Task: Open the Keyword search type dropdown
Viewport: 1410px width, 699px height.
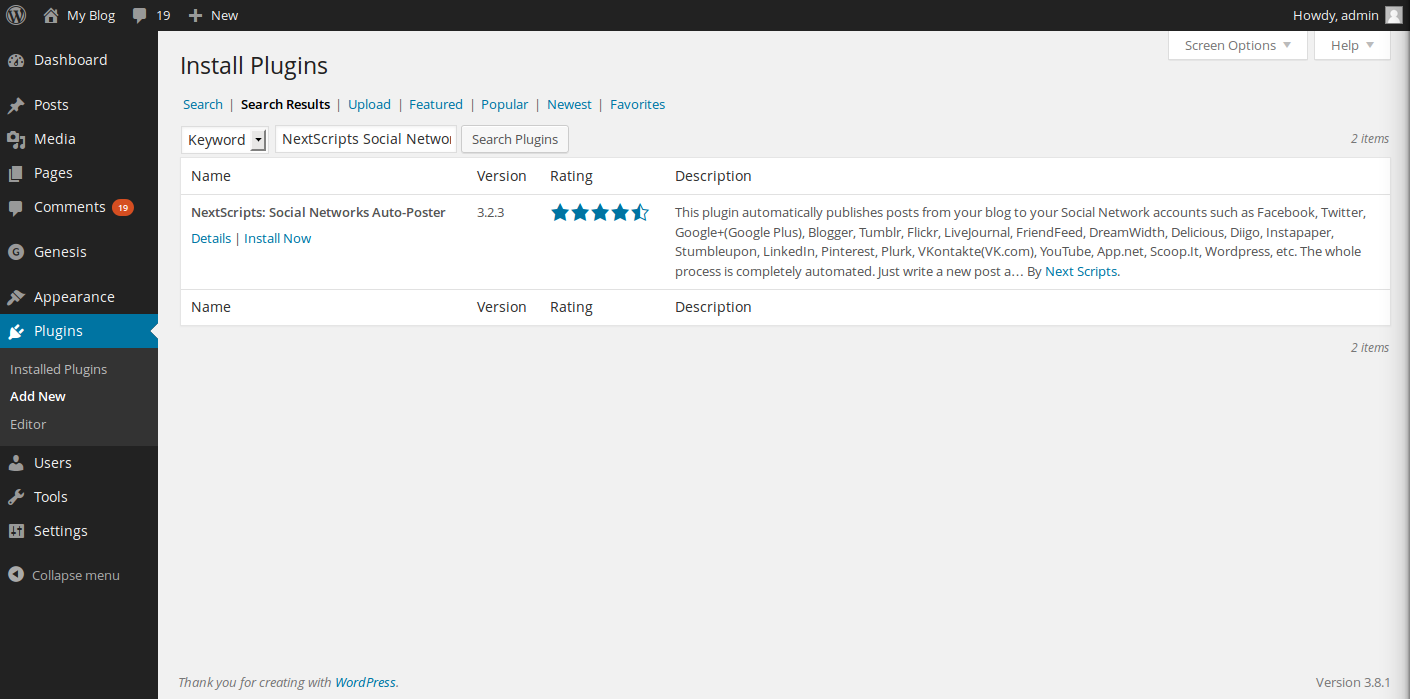Action: point(224,140)
